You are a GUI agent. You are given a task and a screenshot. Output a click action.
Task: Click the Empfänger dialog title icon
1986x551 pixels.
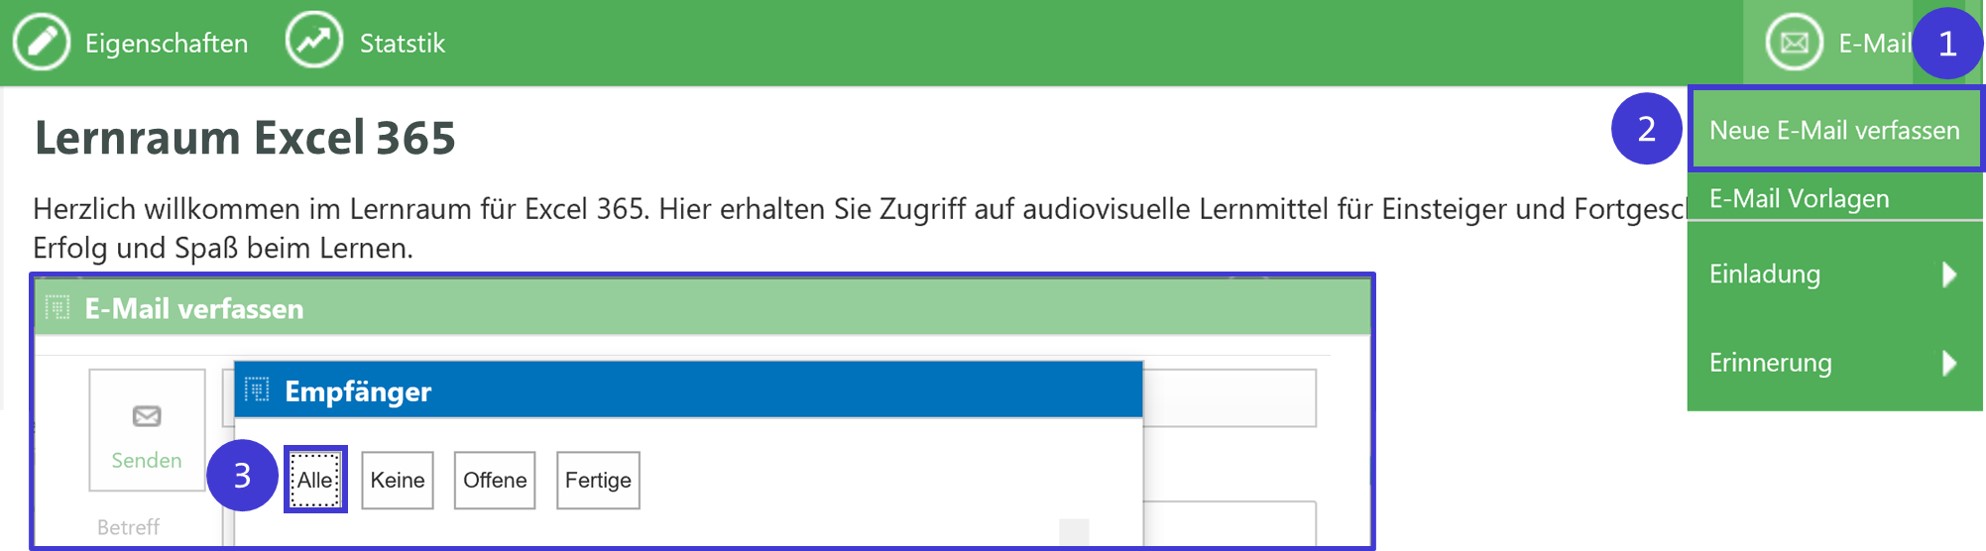coord(257,389)
